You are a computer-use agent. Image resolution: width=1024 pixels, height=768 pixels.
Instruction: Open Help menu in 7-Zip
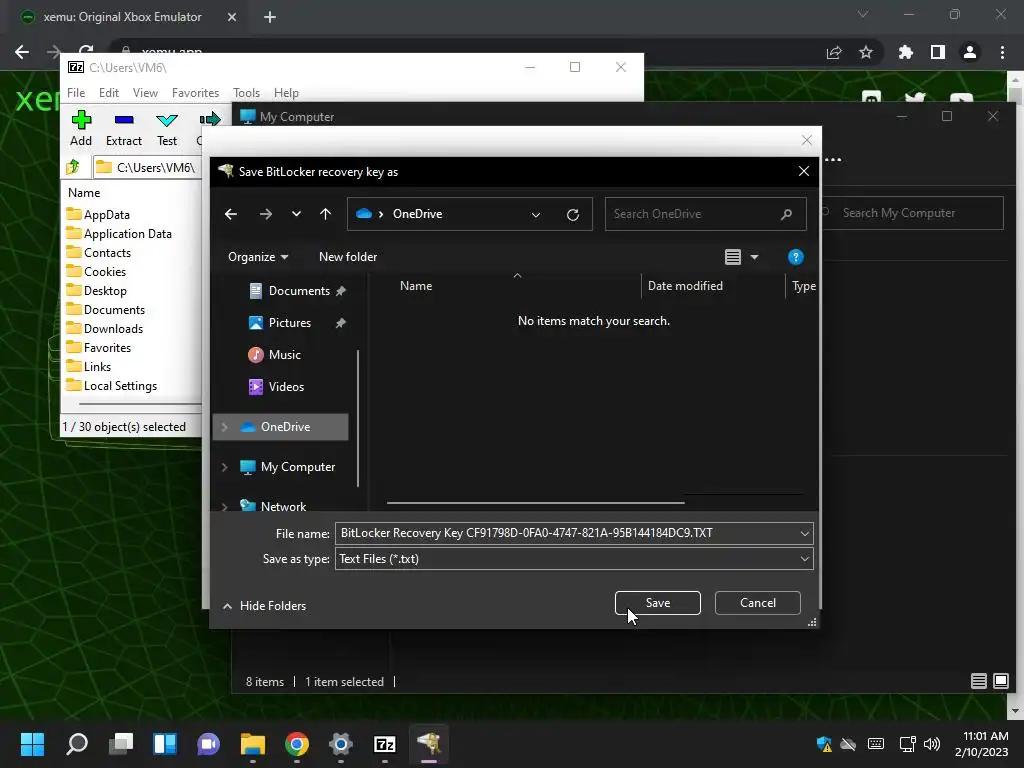coord(286,93)
